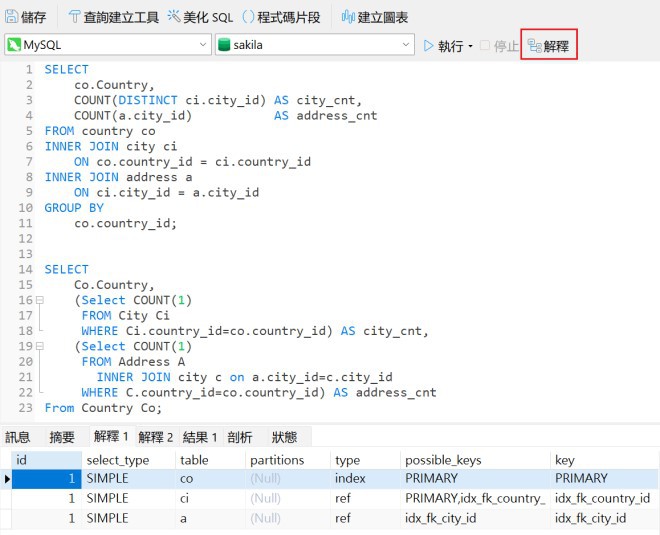The width and height of the screenshot is (660, 535).
Task: Click the select_type column header
Action: [x=118, y=459]
